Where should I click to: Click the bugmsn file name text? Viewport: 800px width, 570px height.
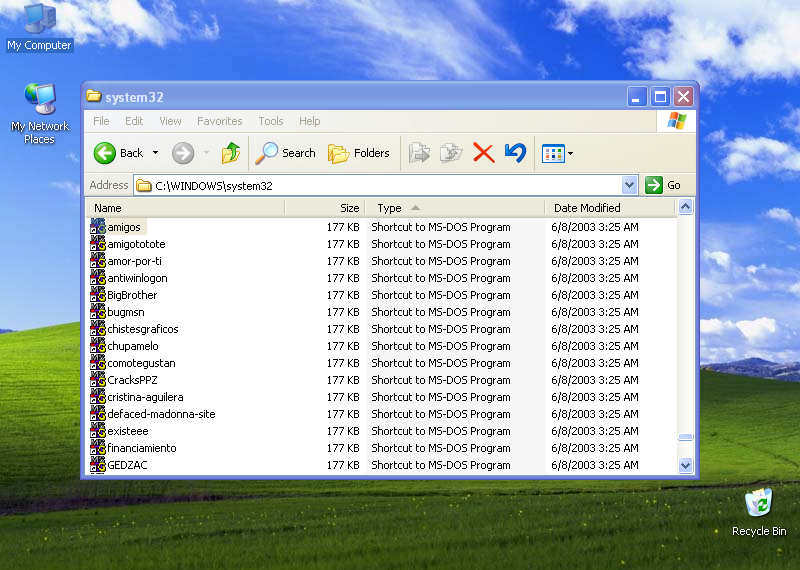coord(126,311)
